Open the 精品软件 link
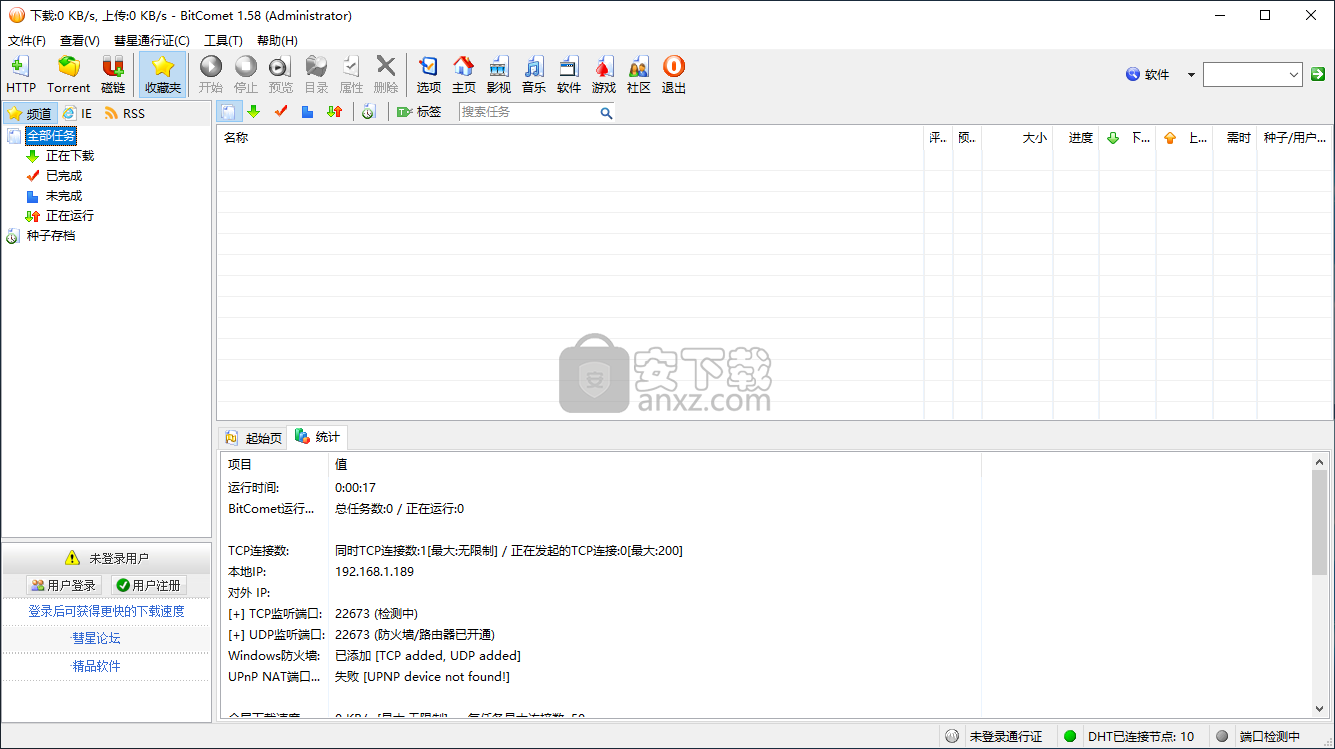1335x749 pixels. 96,666
